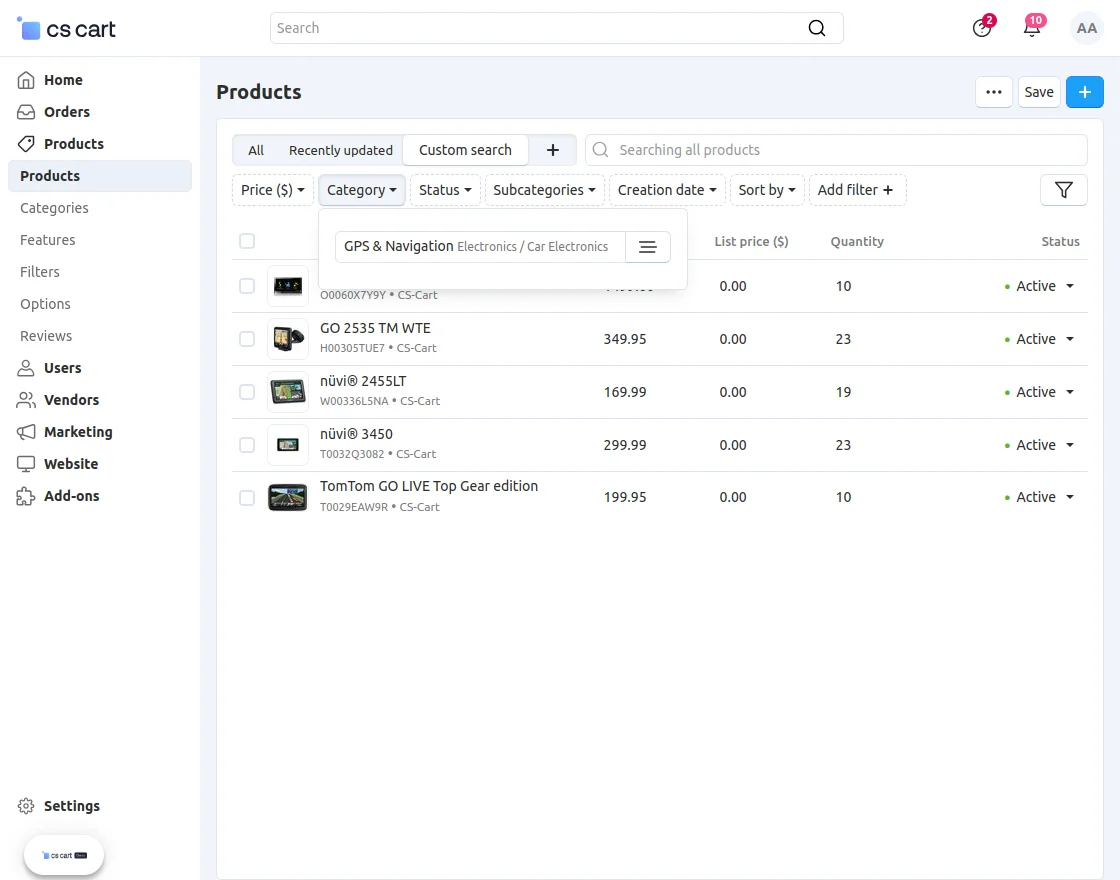Open the three-dots more actions menu
Viewport: 1120px width, 880px height.
993,92
